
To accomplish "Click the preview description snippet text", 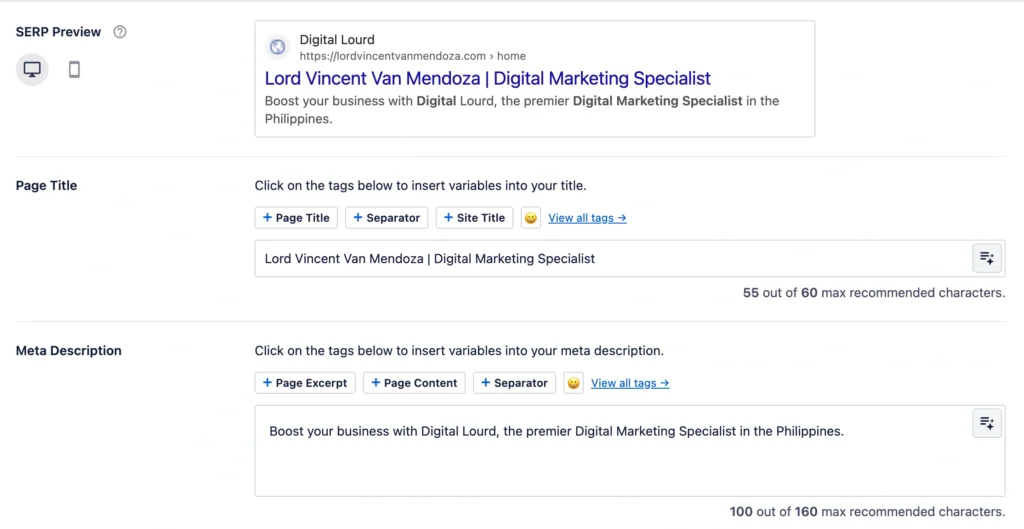I will pos(522,110).
